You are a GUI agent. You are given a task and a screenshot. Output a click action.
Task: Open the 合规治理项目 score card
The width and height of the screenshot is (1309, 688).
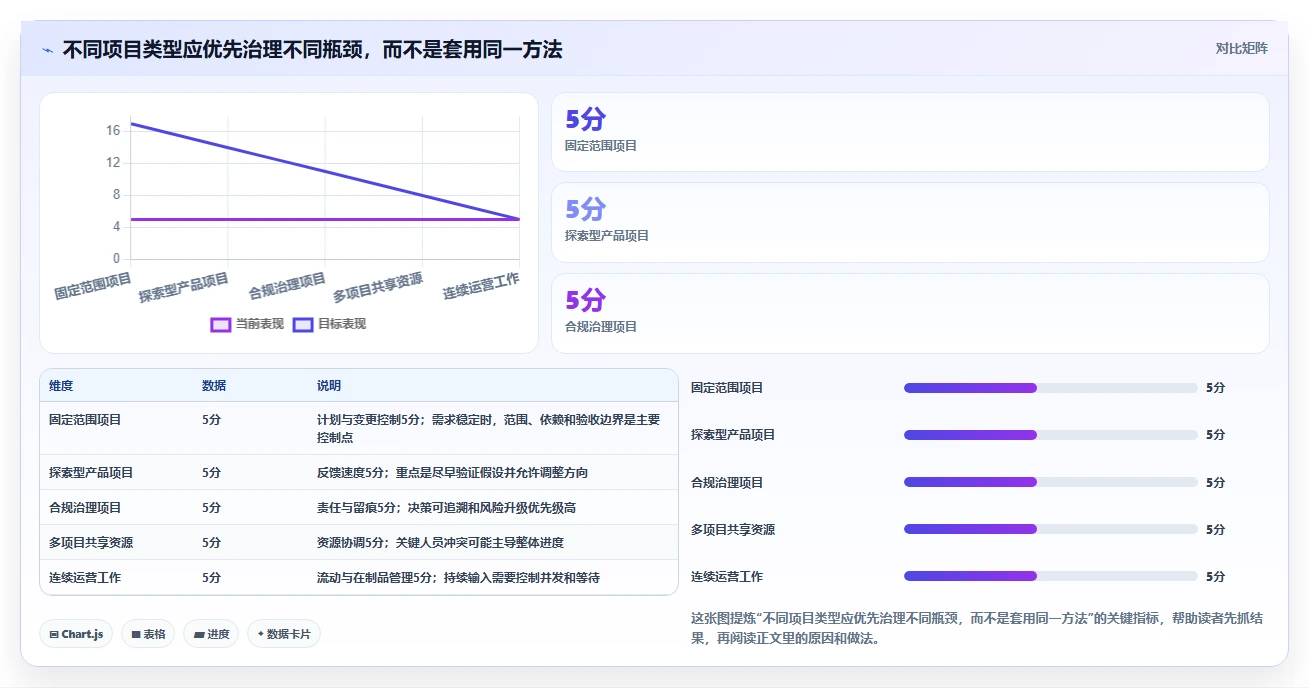click(x=910, y=313)
